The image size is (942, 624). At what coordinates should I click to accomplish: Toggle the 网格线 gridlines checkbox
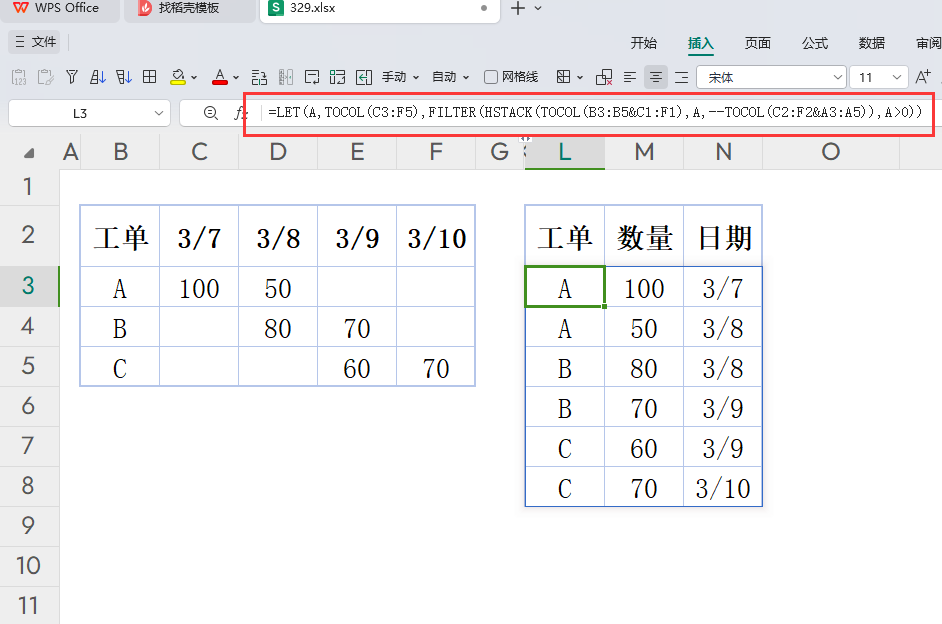pyautogui.click(x=491, y=77)
